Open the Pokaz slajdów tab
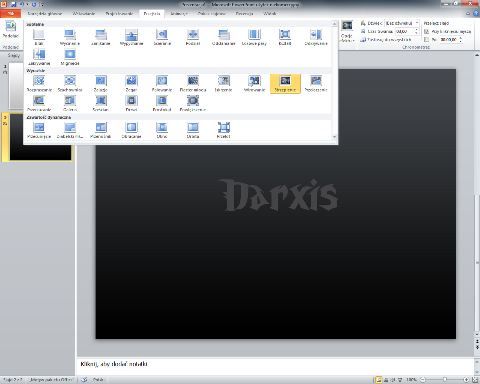The height and width of the screenshot is (384, 480). (212, 14)
